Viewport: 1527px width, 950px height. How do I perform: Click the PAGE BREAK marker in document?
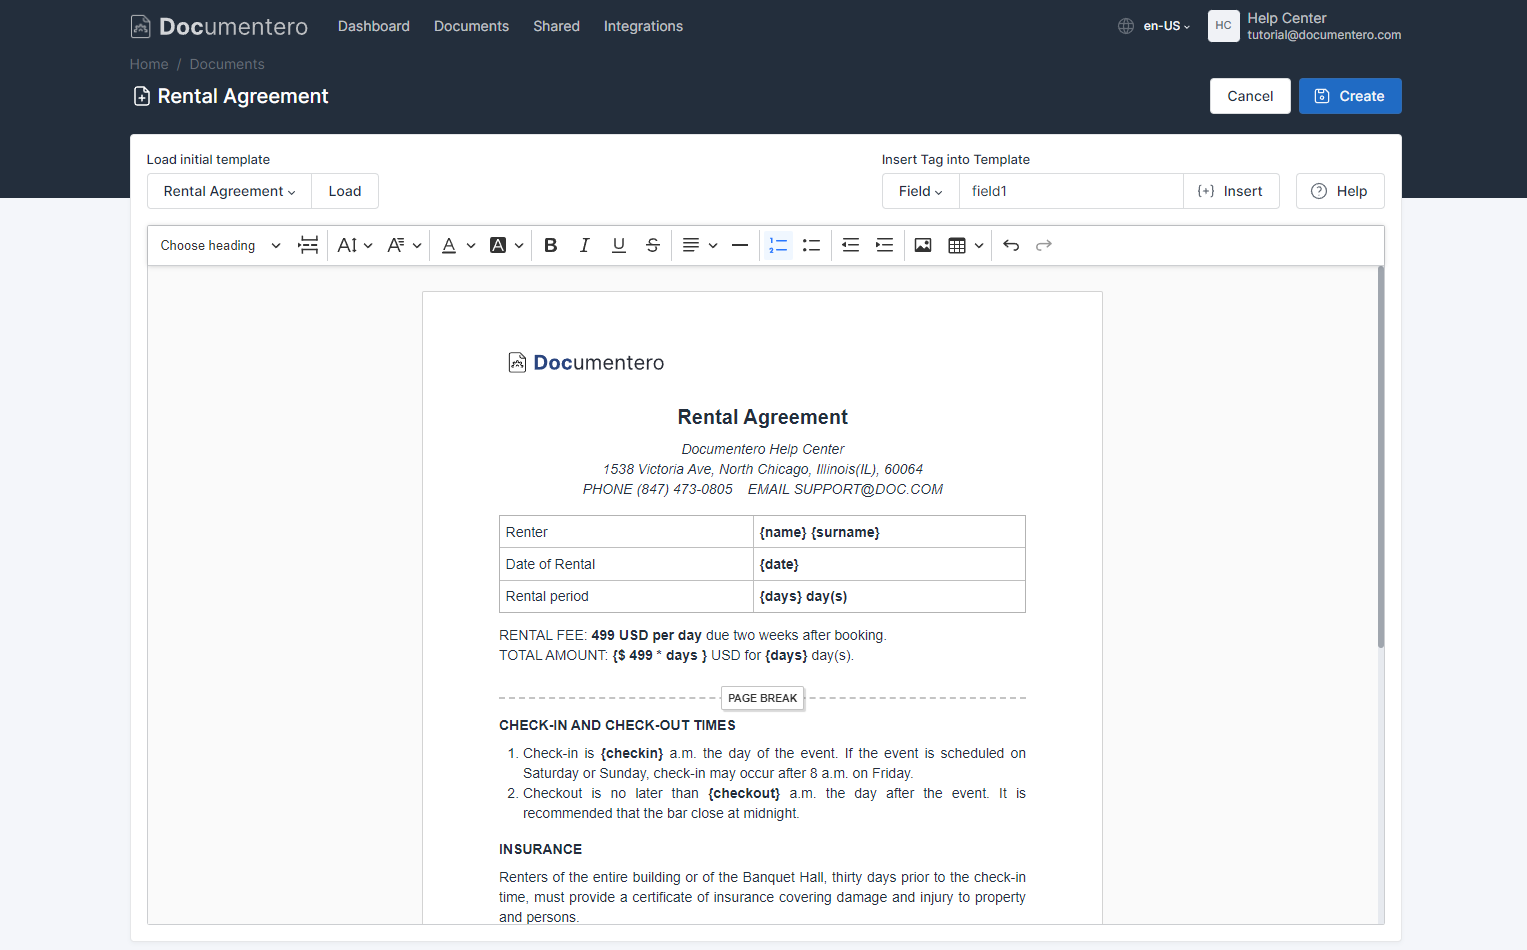[763, 698]
